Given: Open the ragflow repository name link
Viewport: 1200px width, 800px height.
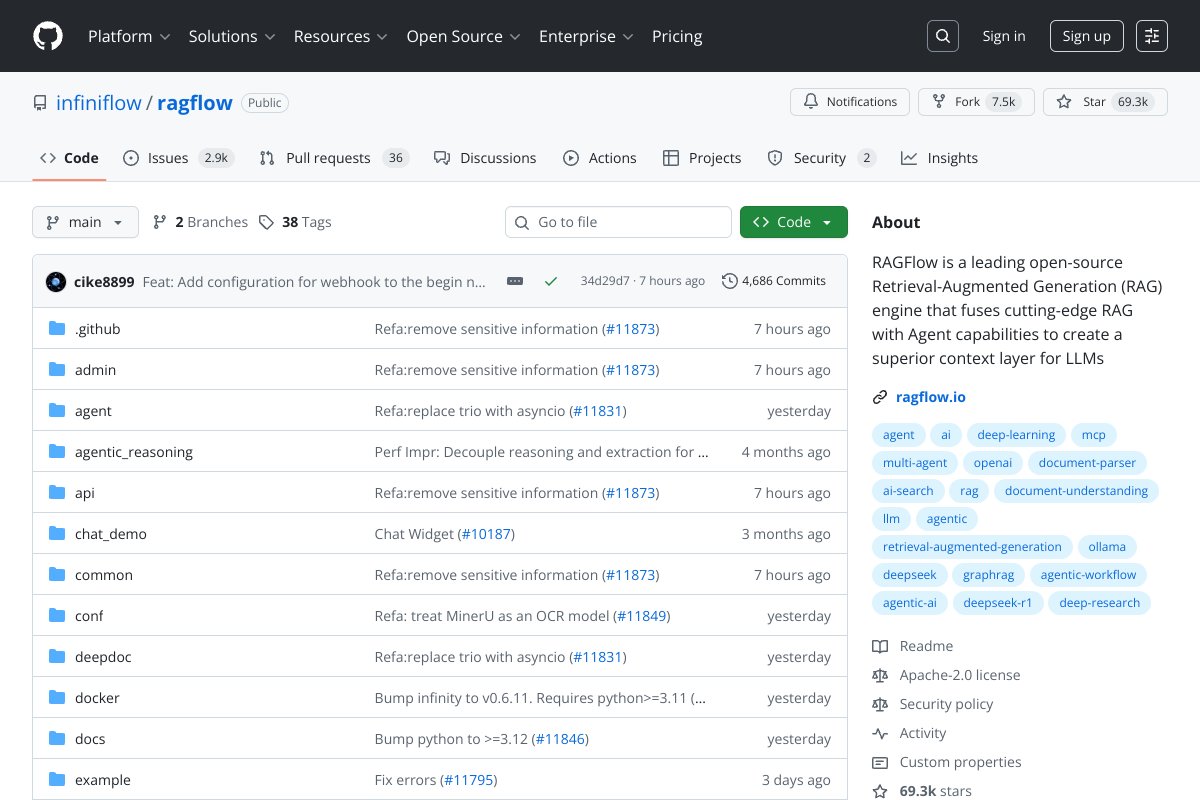Looking at the screenshot, I should tap(195, 102).
